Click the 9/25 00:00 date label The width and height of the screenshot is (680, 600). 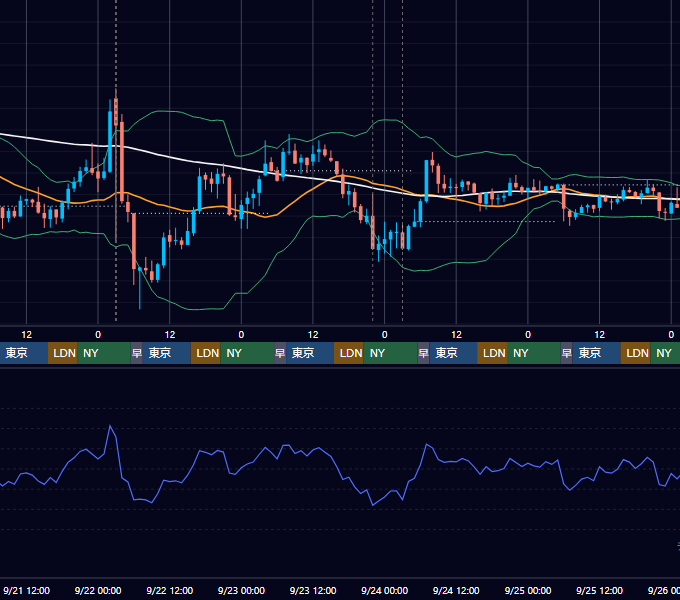click(528, 590)
